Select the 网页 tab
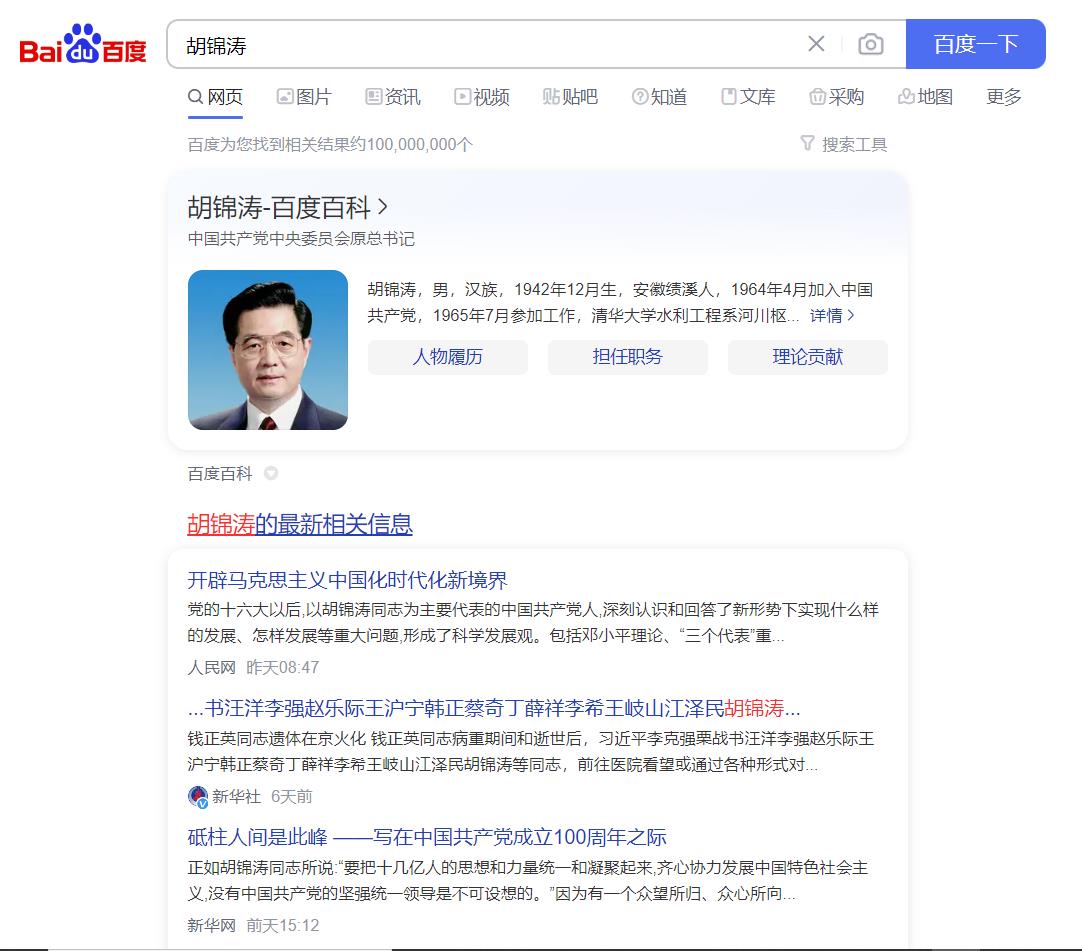Screen dimensions: 1082x951 (x=215, y=97)
